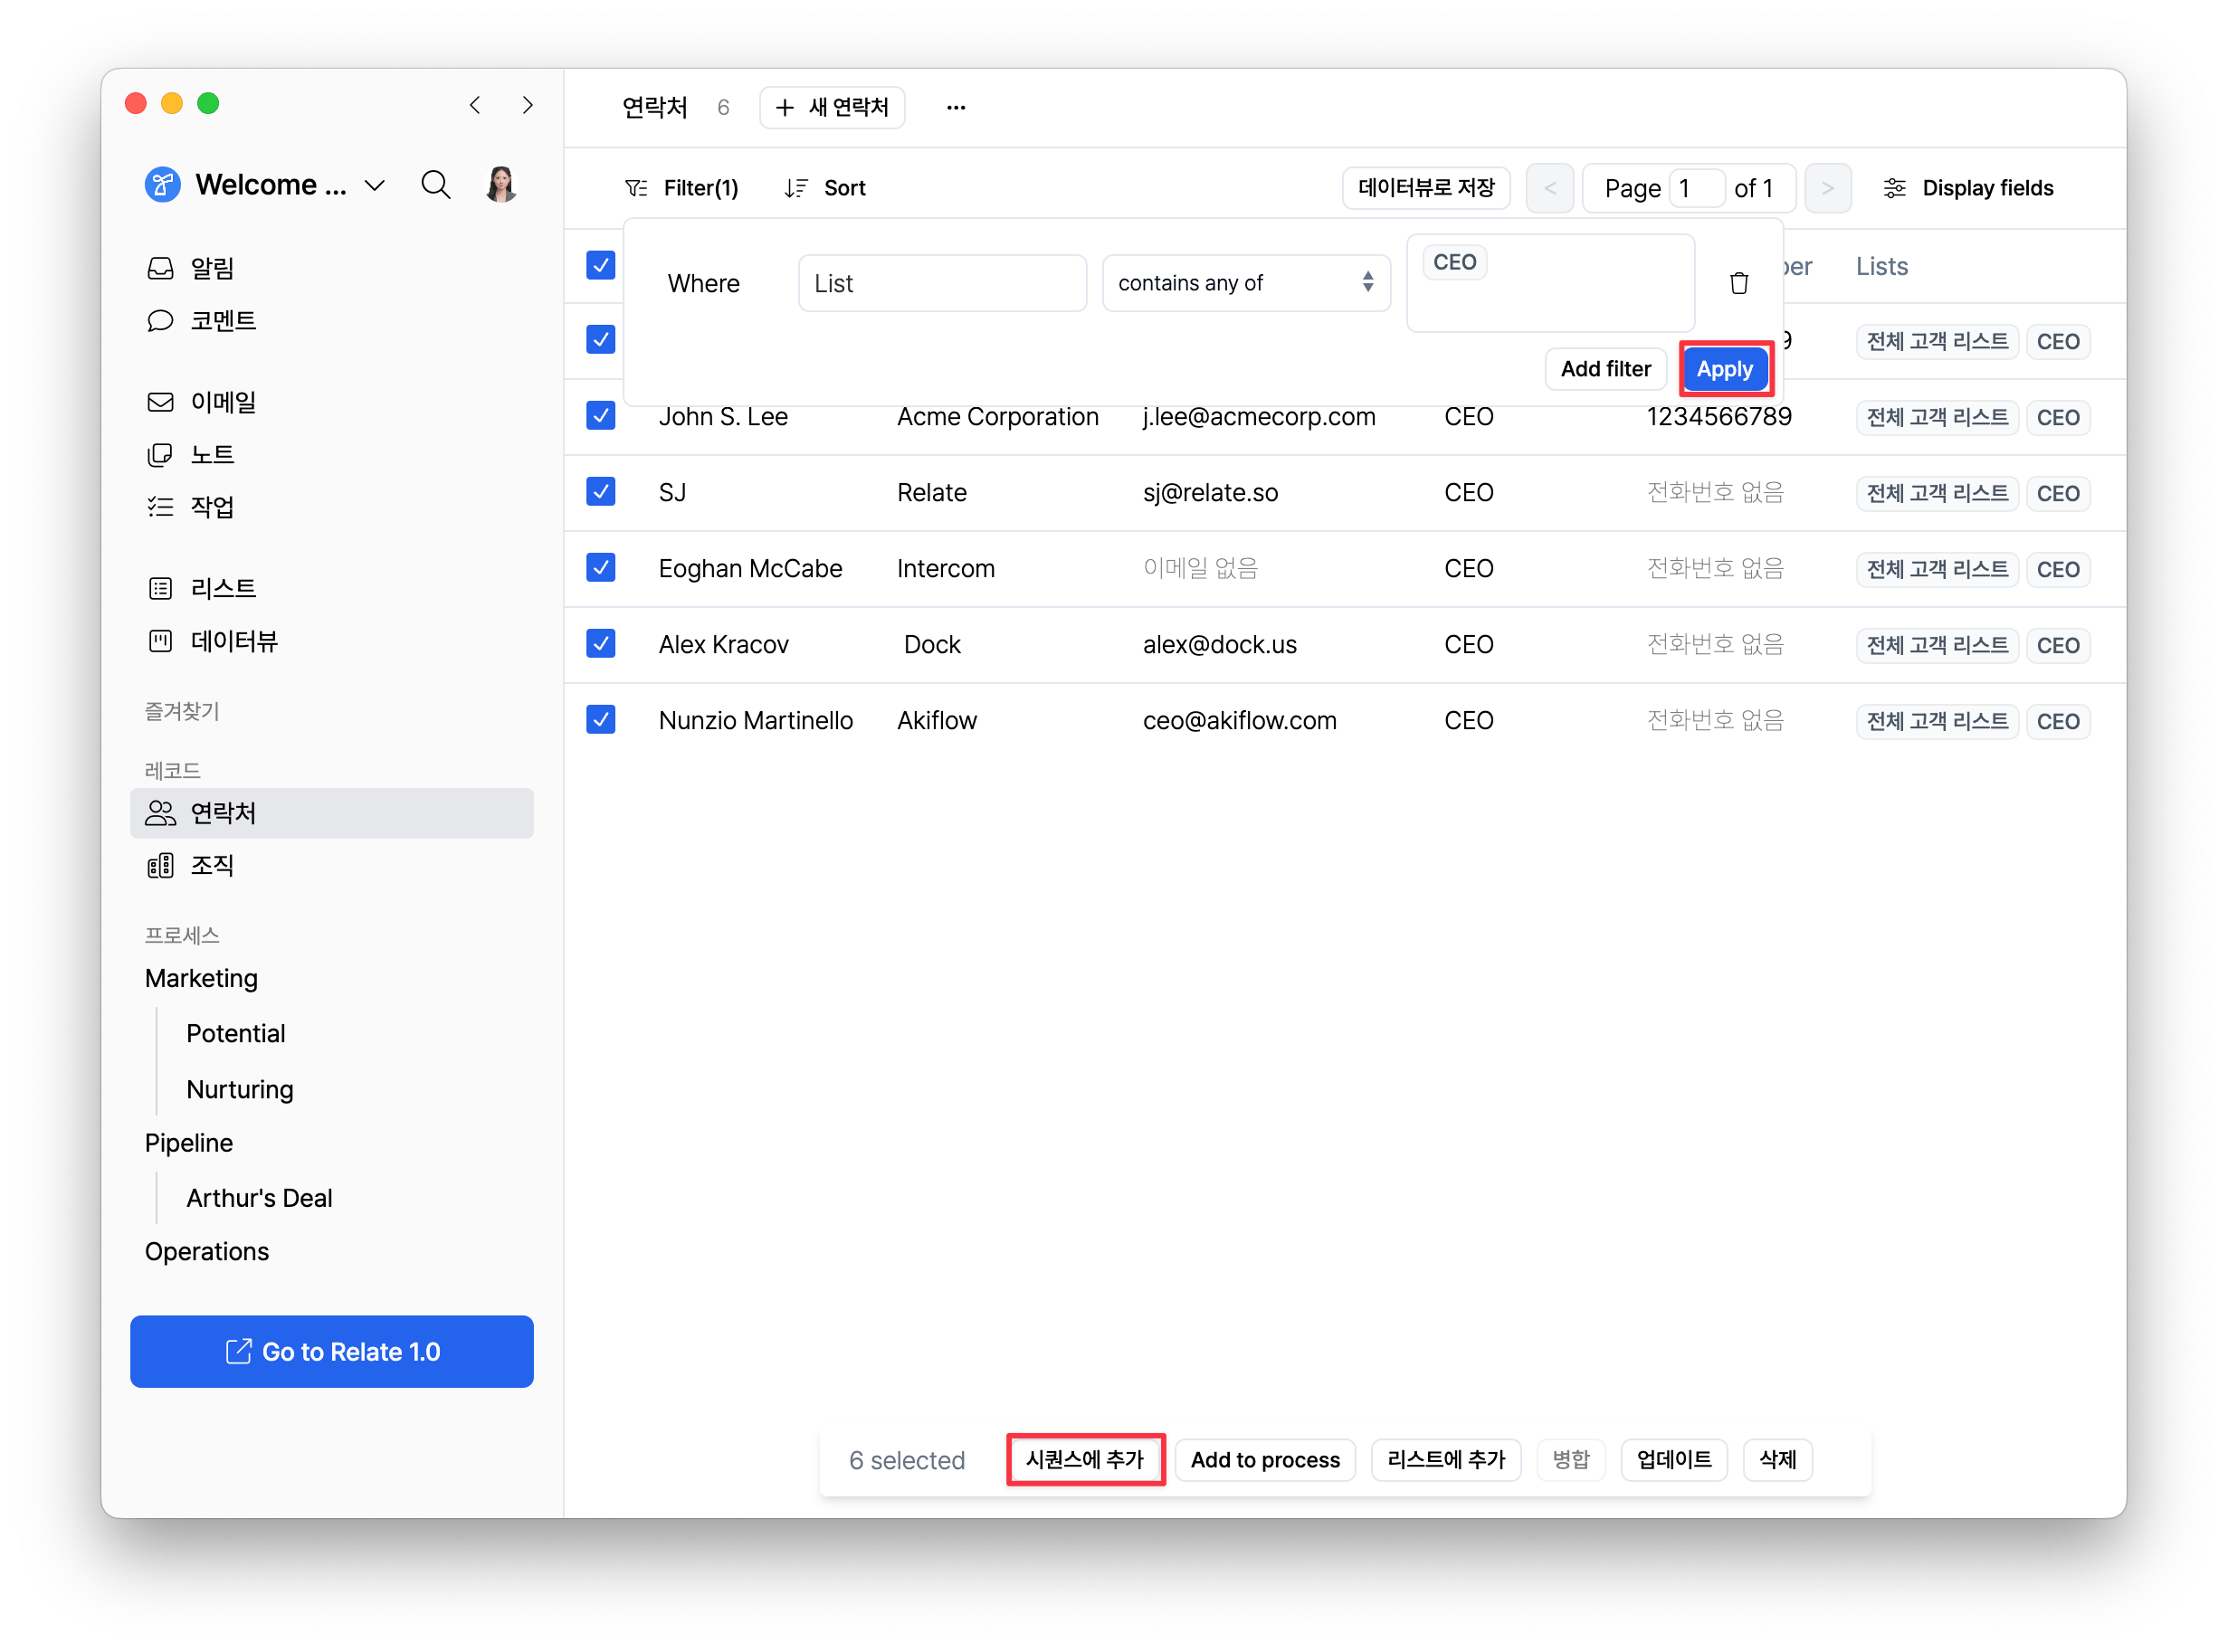Go to the next page arrow
The image size is (2228, 1652).
click(x=1827, y=188)
